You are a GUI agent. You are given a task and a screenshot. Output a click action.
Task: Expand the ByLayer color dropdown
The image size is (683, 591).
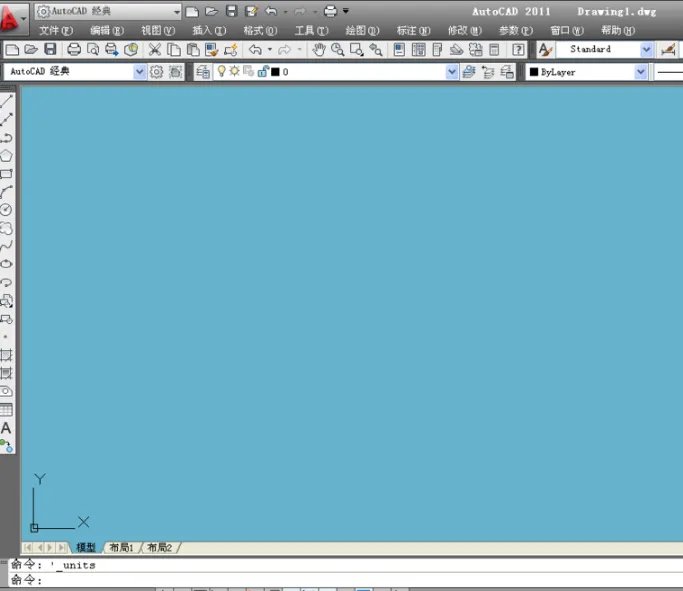tap(640, 72)
